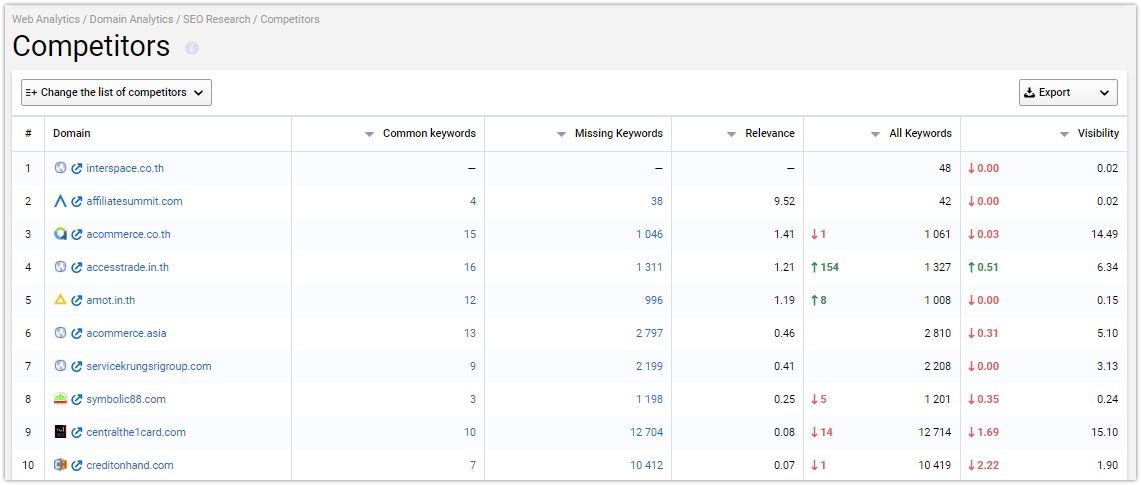Click the centralthe1card.com black favicon

click(60, 432)
